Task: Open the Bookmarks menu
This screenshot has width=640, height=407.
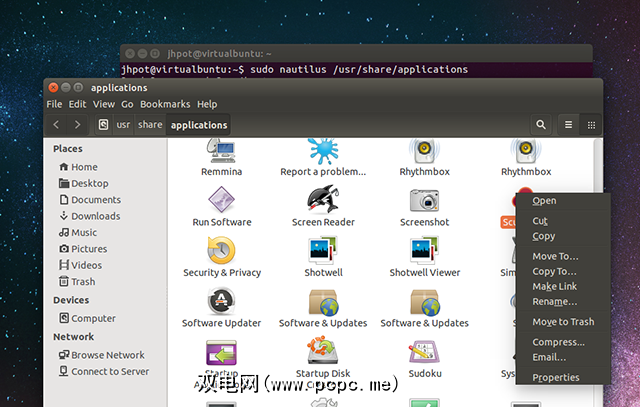Action: point(164,104)
